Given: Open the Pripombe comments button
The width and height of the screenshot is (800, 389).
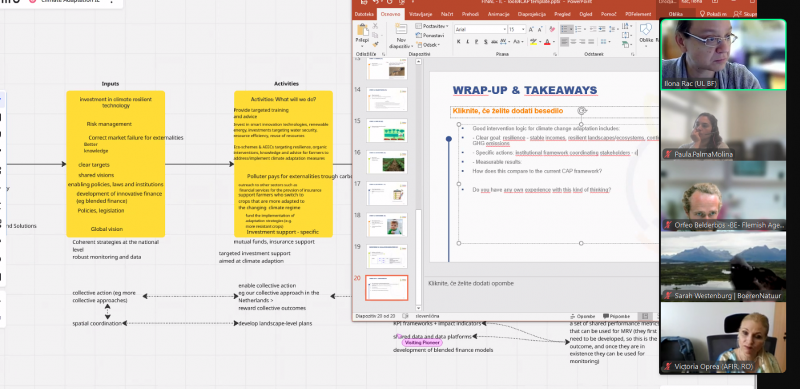Looking at the screenshot, I should click(617, 317).
